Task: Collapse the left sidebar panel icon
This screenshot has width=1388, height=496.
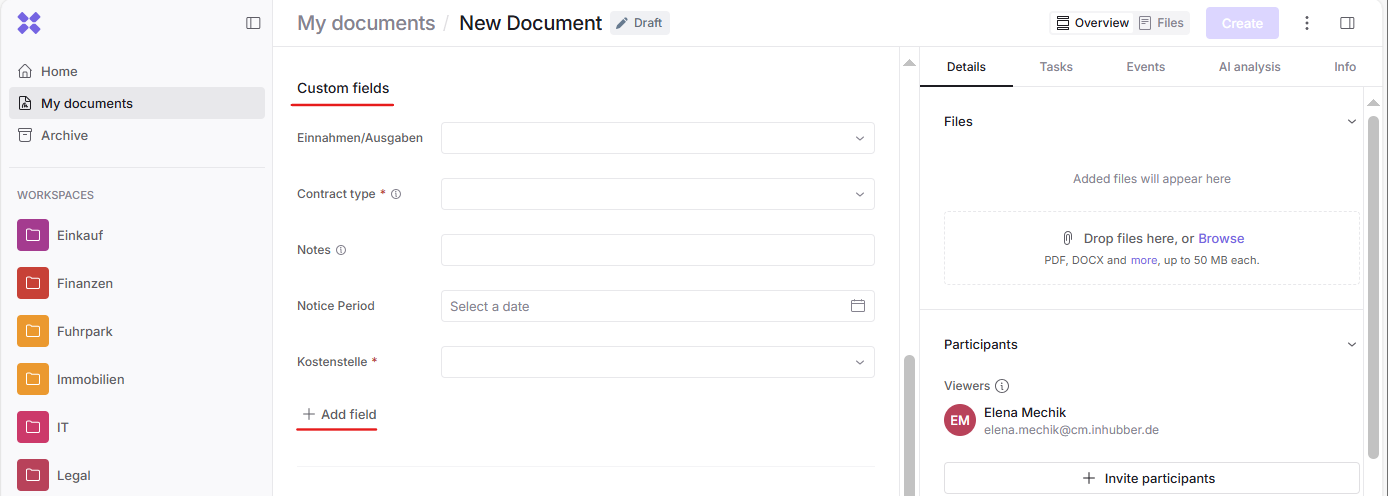Action: (x=253, y=23)
